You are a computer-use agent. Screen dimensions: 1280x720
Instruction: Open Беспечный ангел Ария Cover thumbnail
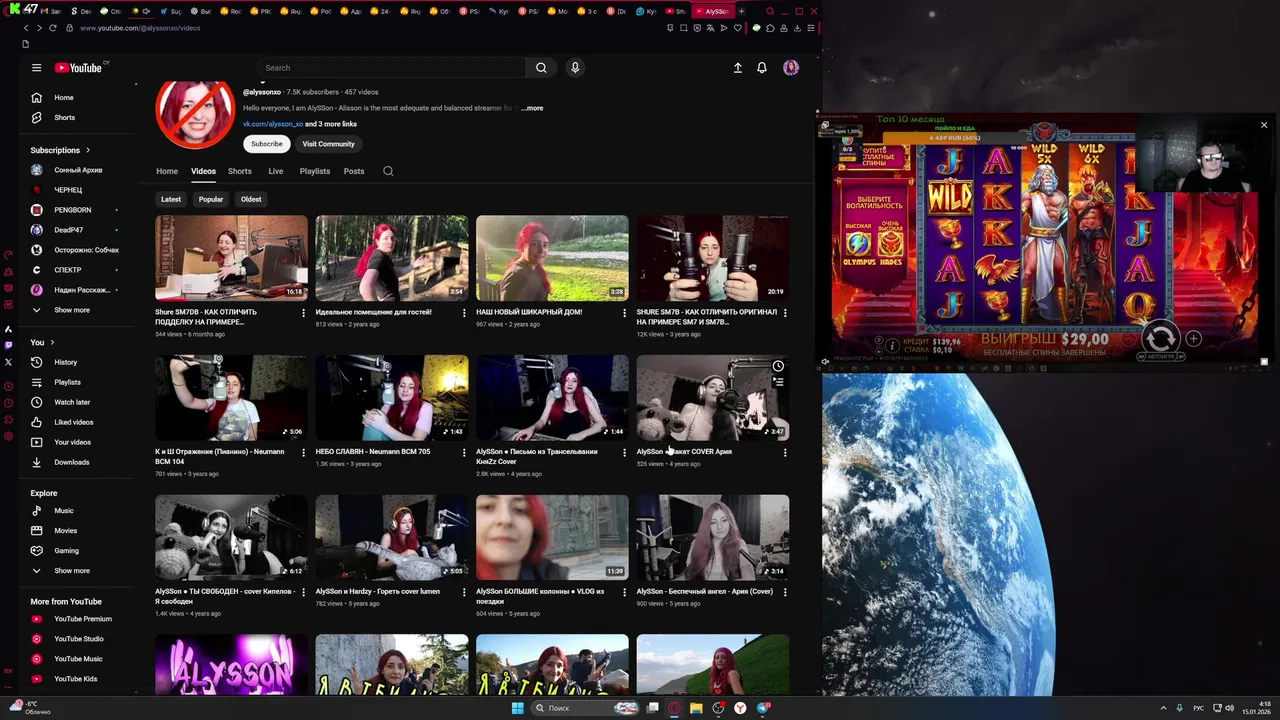[713, 538]
